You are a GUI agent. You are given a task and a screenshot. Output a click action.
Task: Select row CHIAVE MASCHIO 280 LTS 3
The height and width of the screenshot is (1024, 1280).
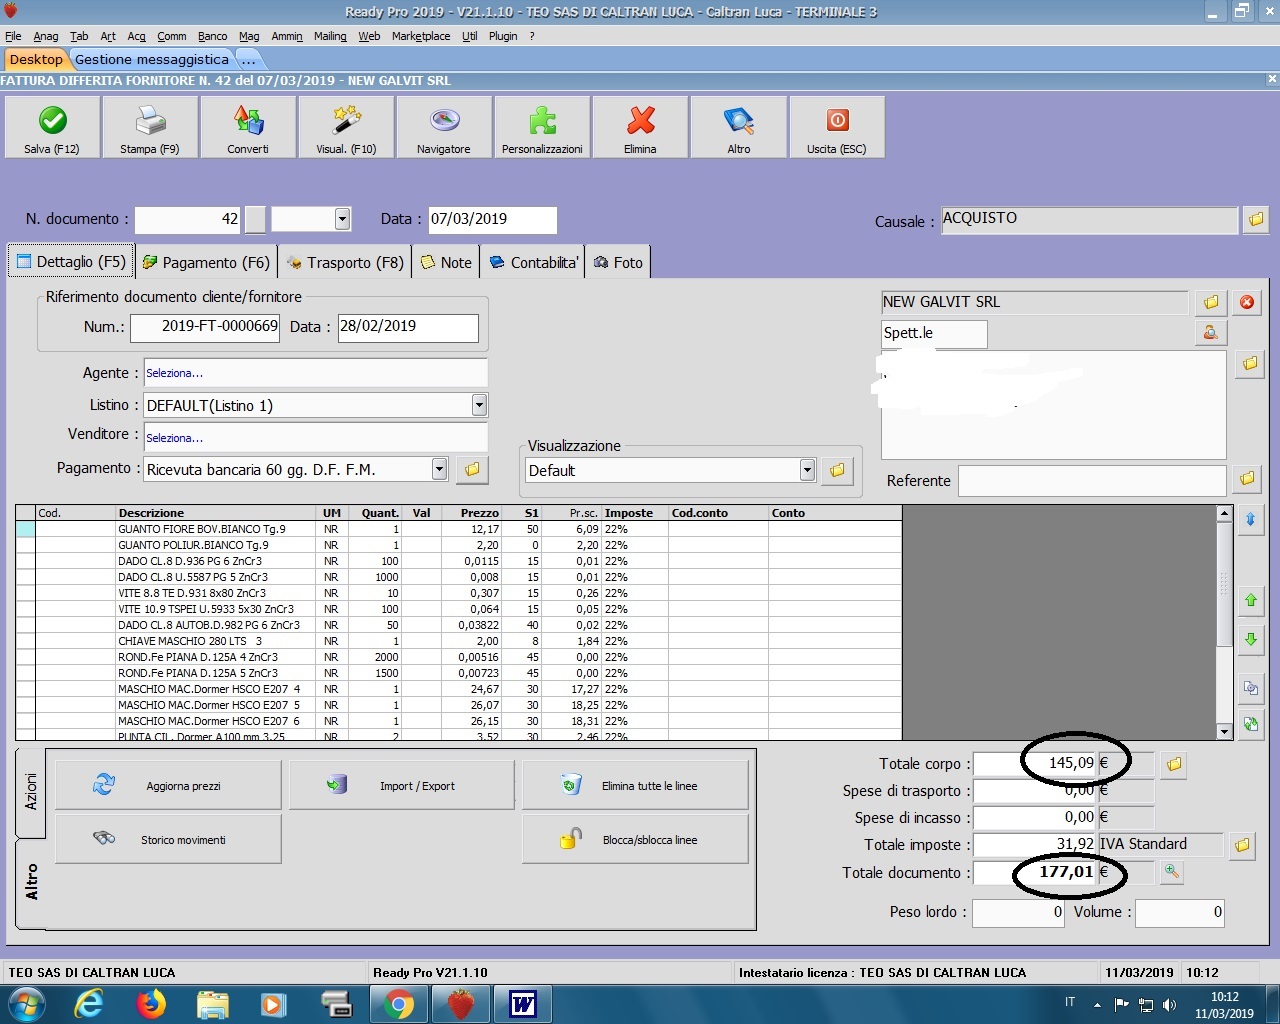coord(459,641)
